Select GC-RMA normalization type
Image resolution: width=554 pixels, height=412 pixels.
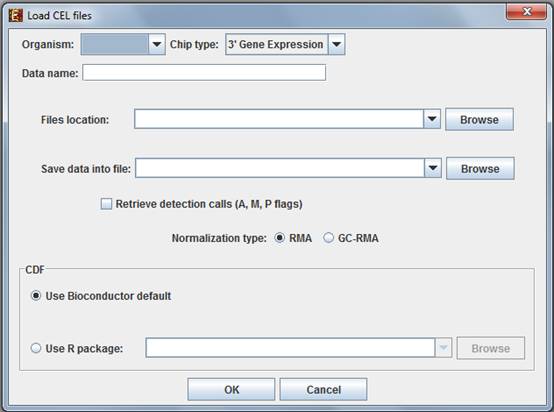328,238
